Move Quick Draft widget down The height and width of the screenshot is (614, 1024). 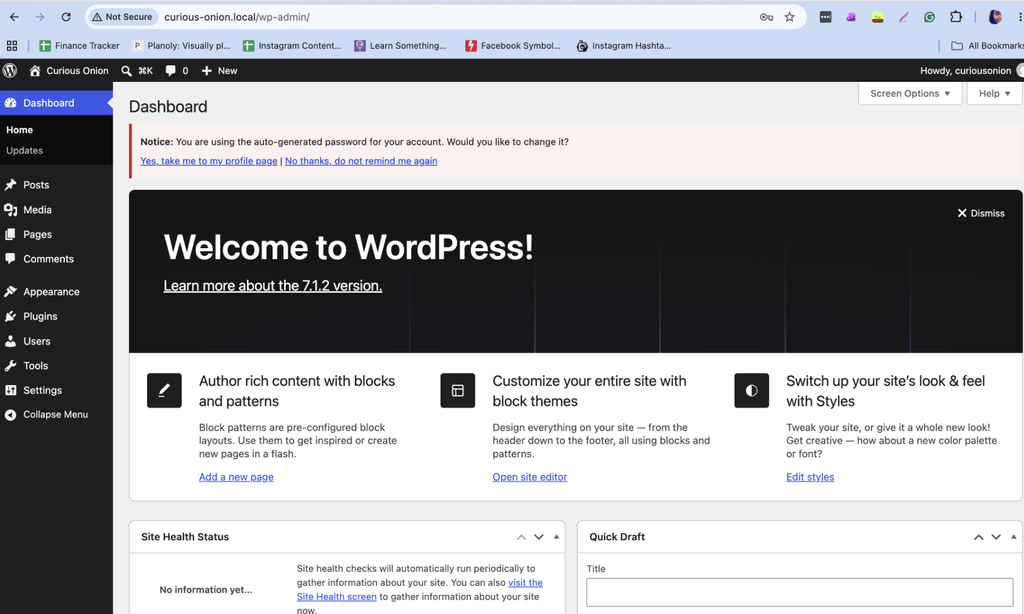coord(996,537)
